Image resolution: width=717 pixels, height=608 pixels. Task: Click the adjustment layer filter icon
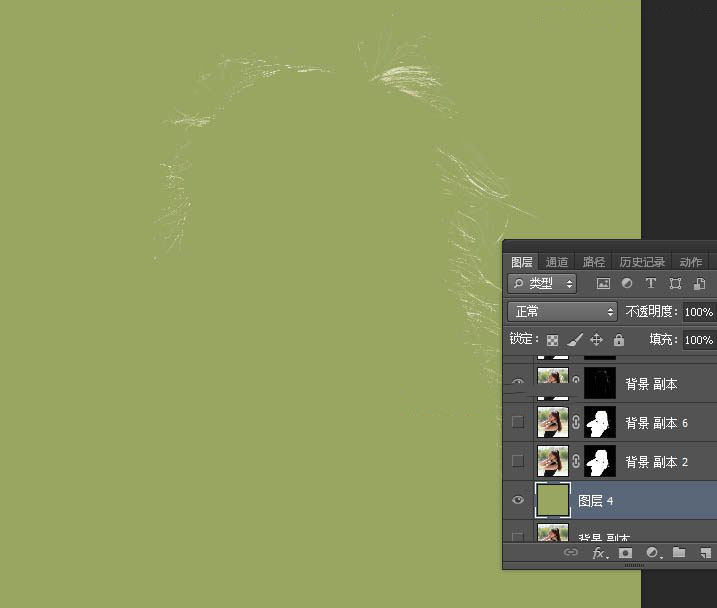pos(627,284)
